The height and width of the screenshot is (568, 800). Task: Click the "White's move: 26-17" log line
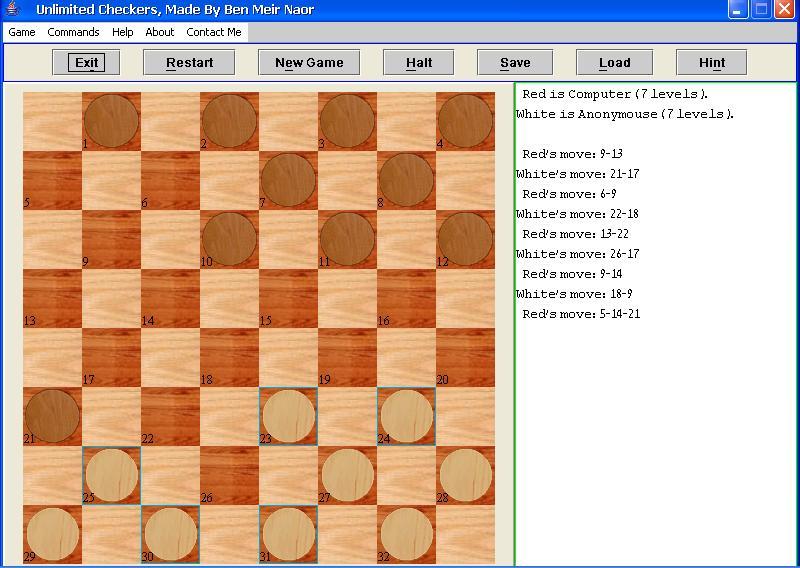(578, 254)
